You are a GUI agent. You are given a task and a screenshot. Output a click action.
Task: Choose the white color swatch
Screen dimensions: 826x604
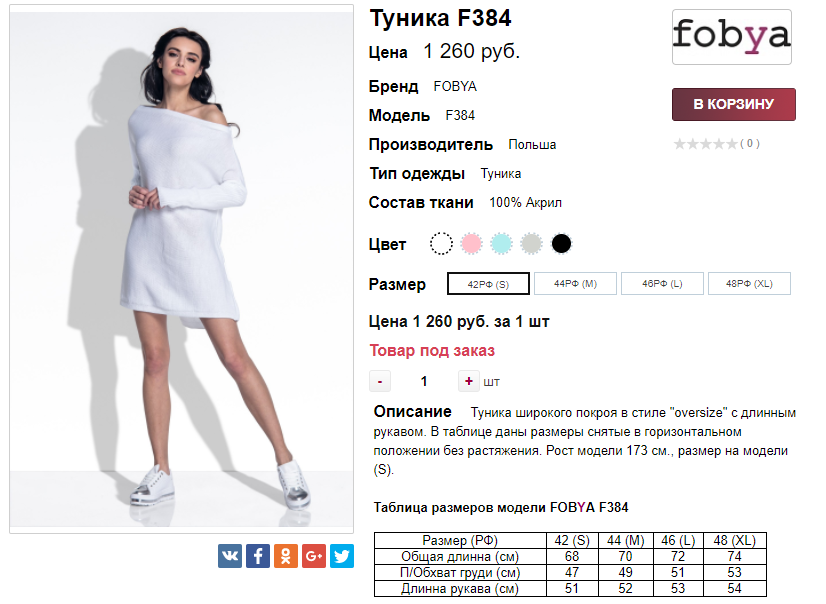441,244
